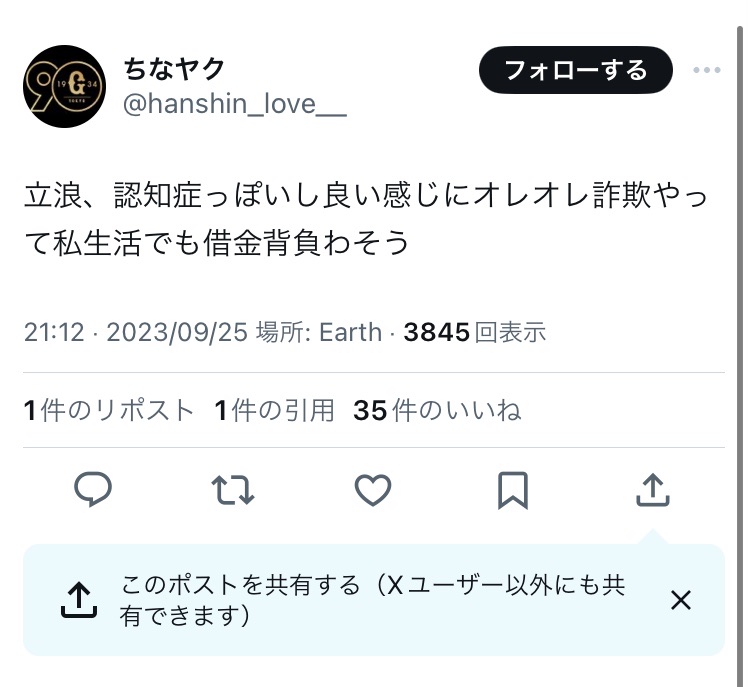This screenshot has width=749, height=687.
Task: Click the @hanshin_love__ handle
Action: 235,104
